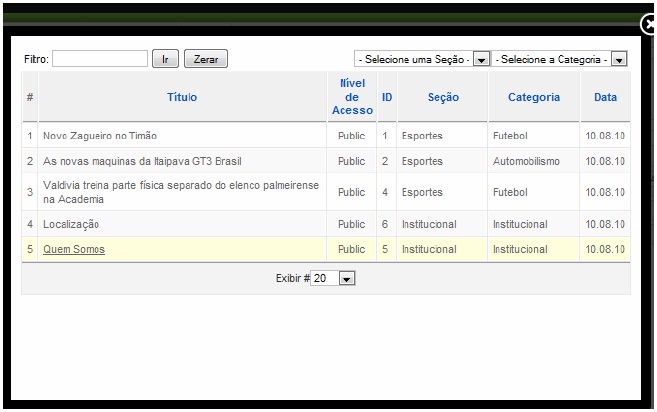657x412 pixels.
Task: Open the Selecione uma Seção dropdown
Action: (422, 59)
